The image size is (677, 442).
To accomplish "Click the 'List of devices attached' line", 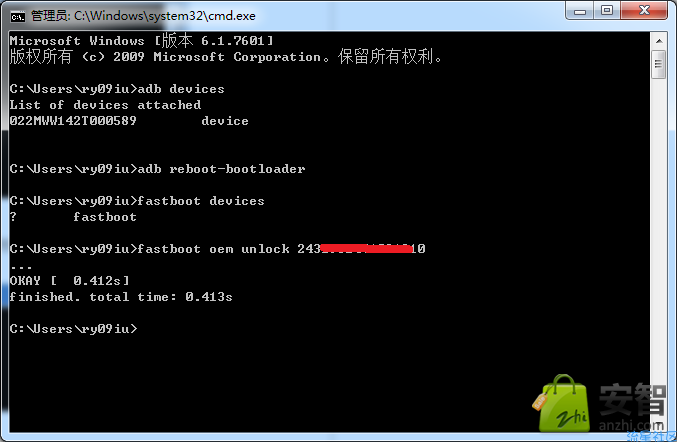I will [x=105, y=105].
